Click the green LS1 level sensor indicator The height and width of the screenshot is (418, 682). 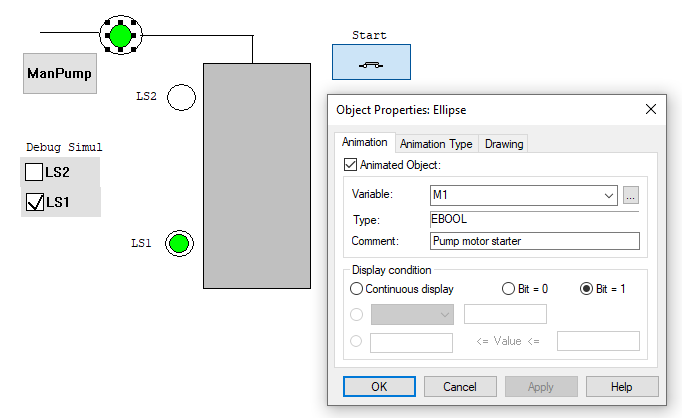[x=179, y=243]
